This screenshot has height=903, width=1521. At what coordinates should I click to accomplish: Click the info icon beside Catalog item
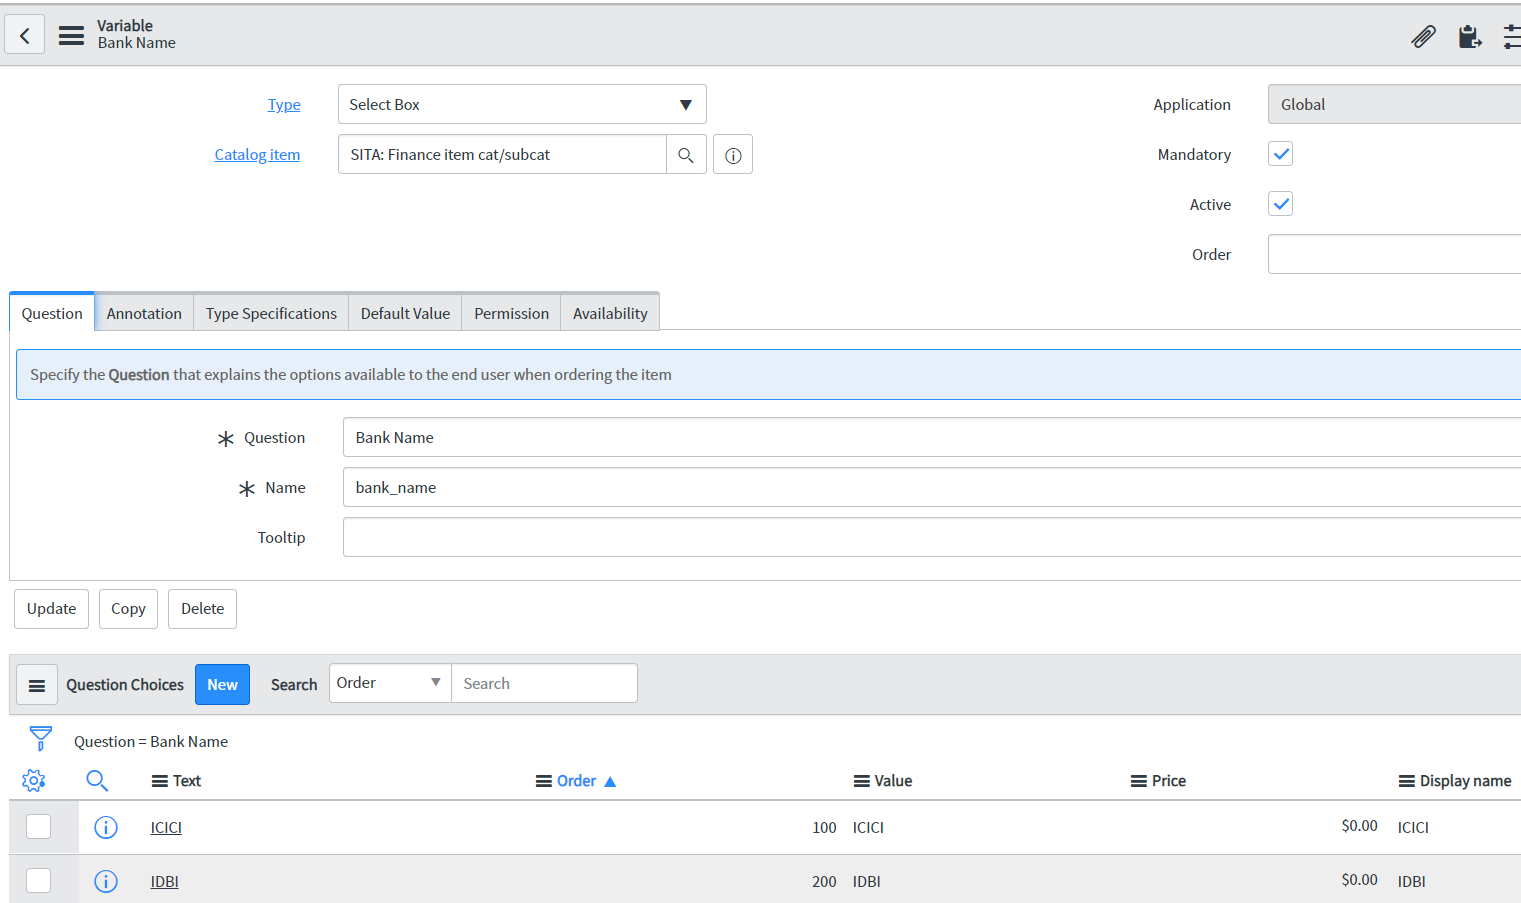coord(732,154)
